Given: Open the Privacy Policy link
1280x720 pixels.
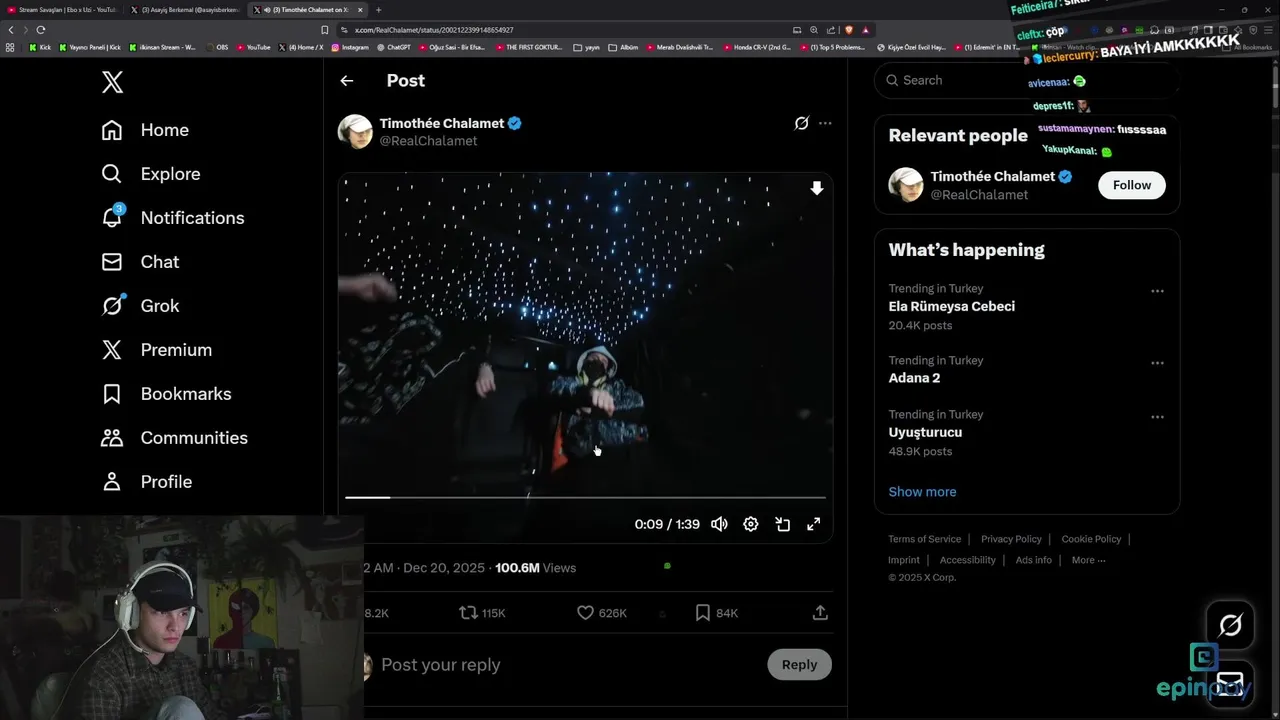Looking at the screenshot, I should tap(1011, 539).
